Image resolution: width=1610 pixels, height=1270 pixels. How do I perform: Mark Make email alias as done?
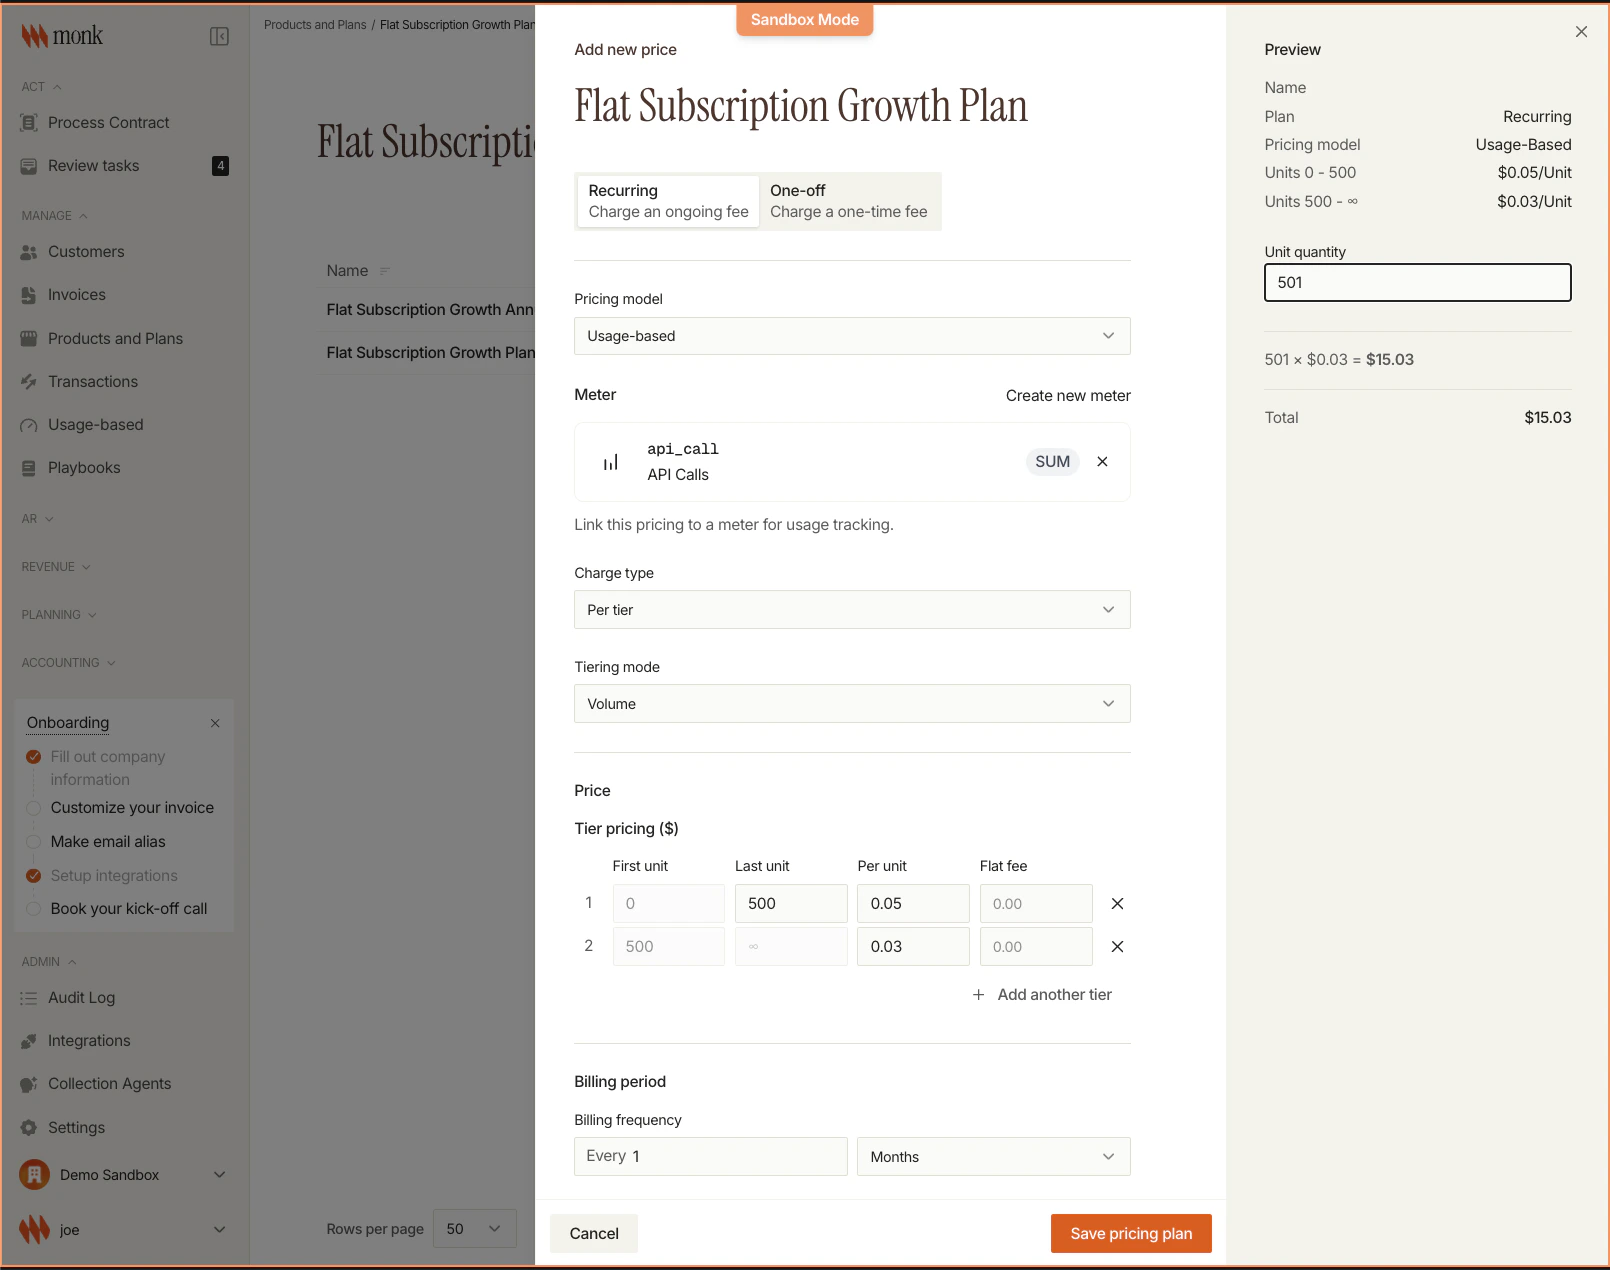point(33,841)
